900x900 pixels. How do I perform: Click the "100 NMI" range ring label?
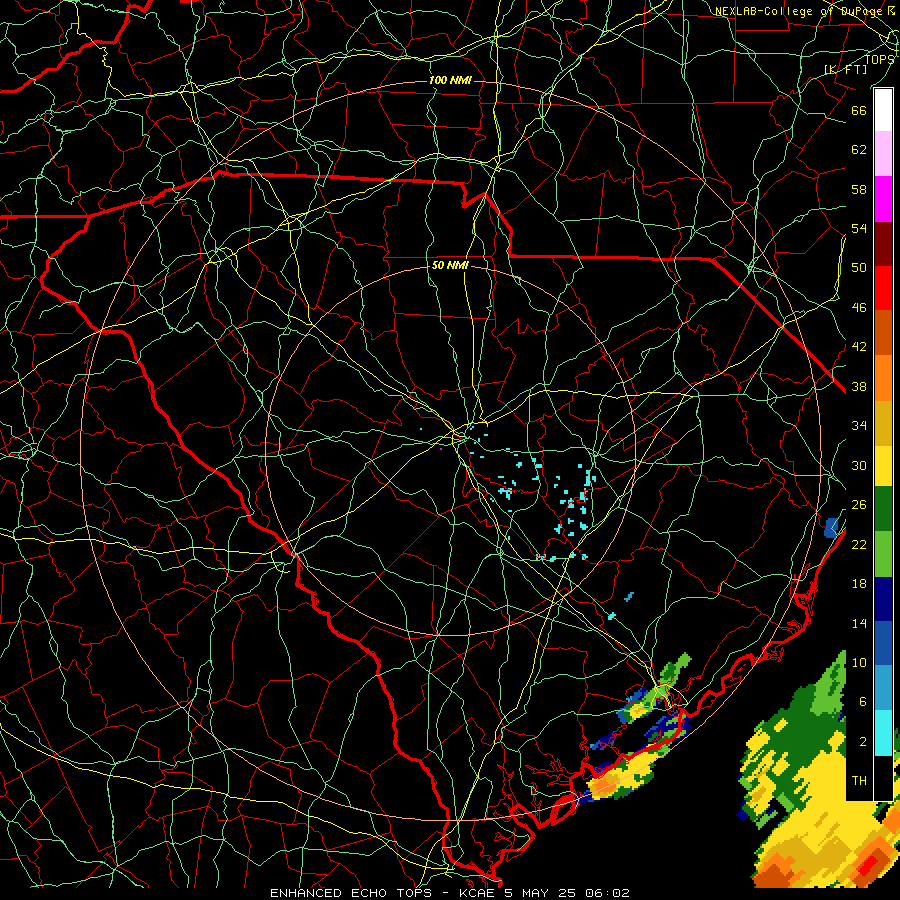click(450, 80)
